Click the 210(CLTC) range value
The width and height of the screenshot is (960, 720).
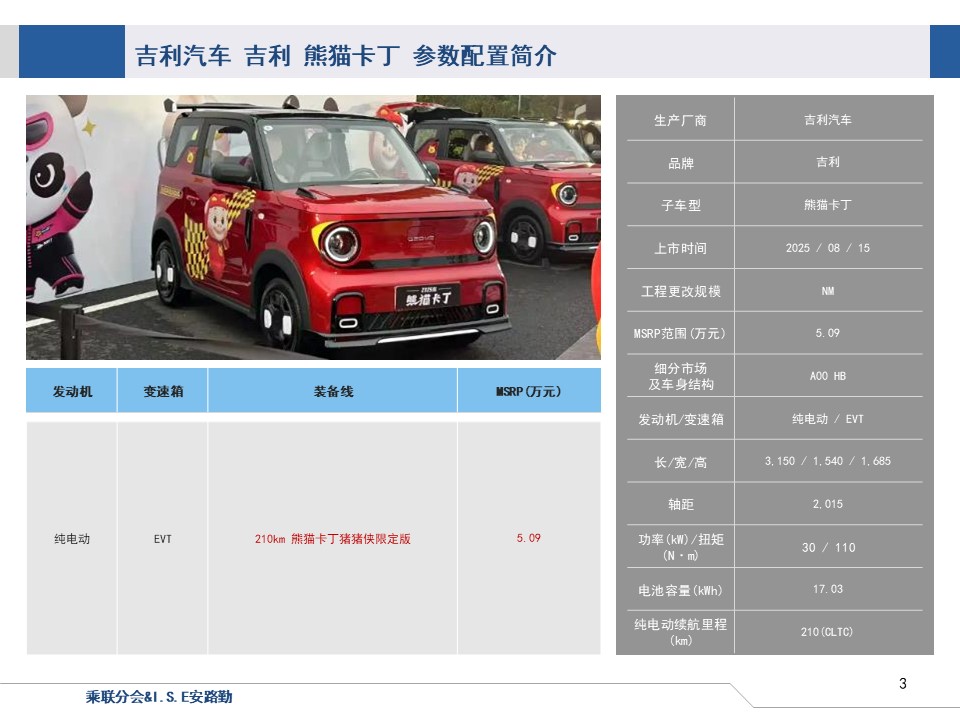(x=827, y=632)
